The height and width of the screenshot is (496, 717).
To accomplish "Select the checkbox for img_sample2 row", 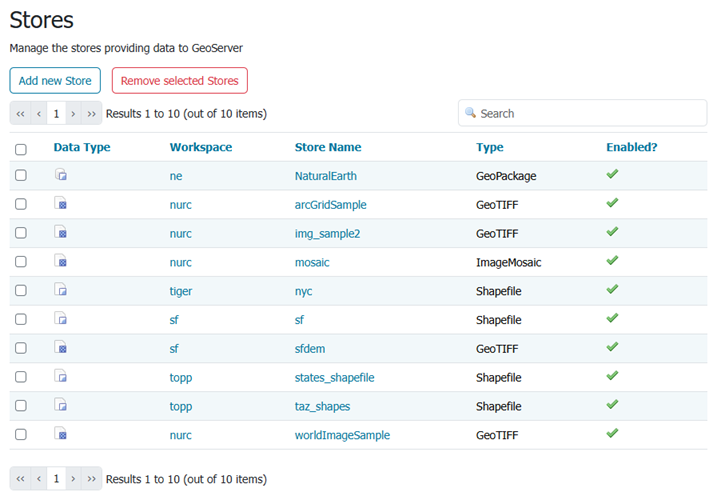I will coord(21,234).
